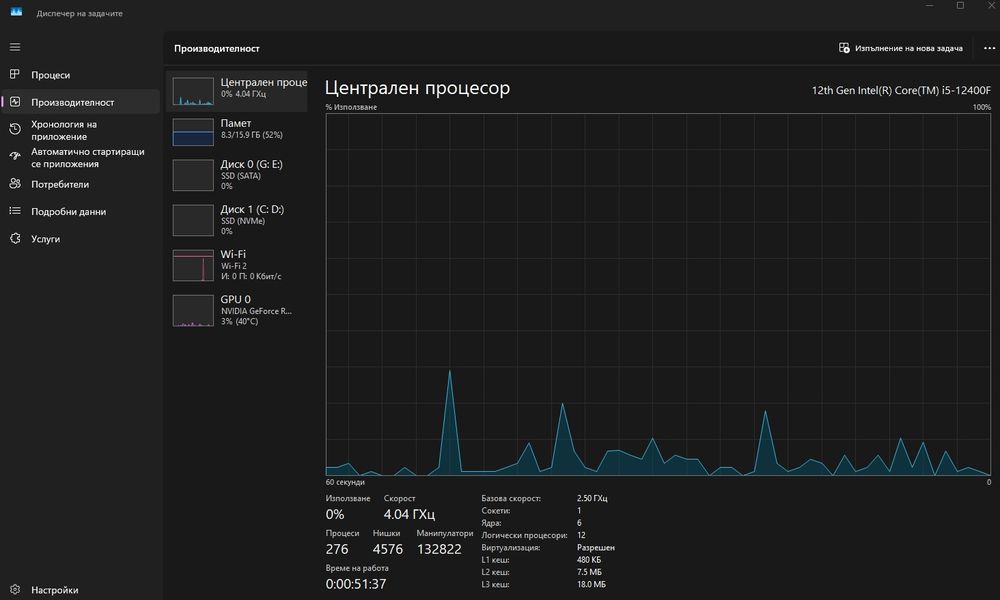Screen dimensions: 1000x600
Task: Click the Виртуализация Разрешен value
Action: click(x=596, y=547)
